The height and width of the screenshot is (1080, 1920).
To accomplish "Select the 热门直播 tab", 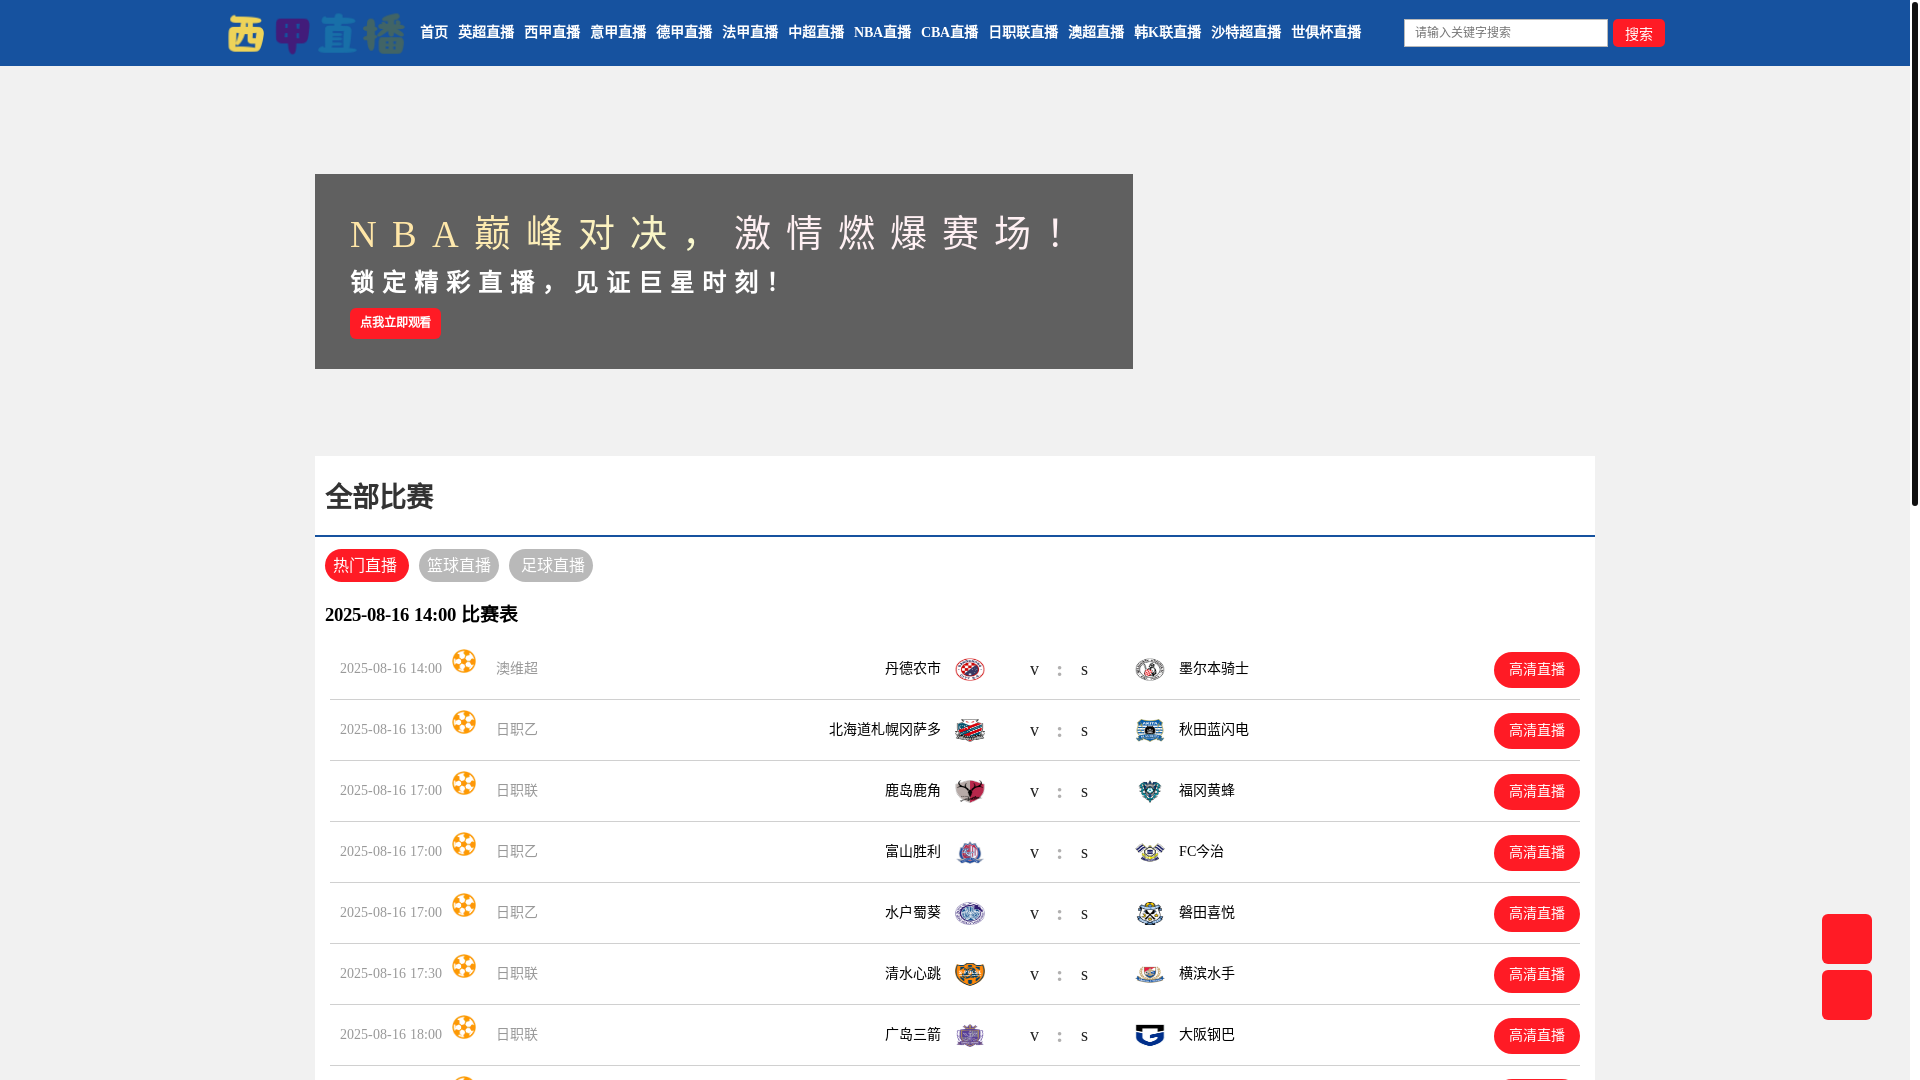I will [367, 565].
